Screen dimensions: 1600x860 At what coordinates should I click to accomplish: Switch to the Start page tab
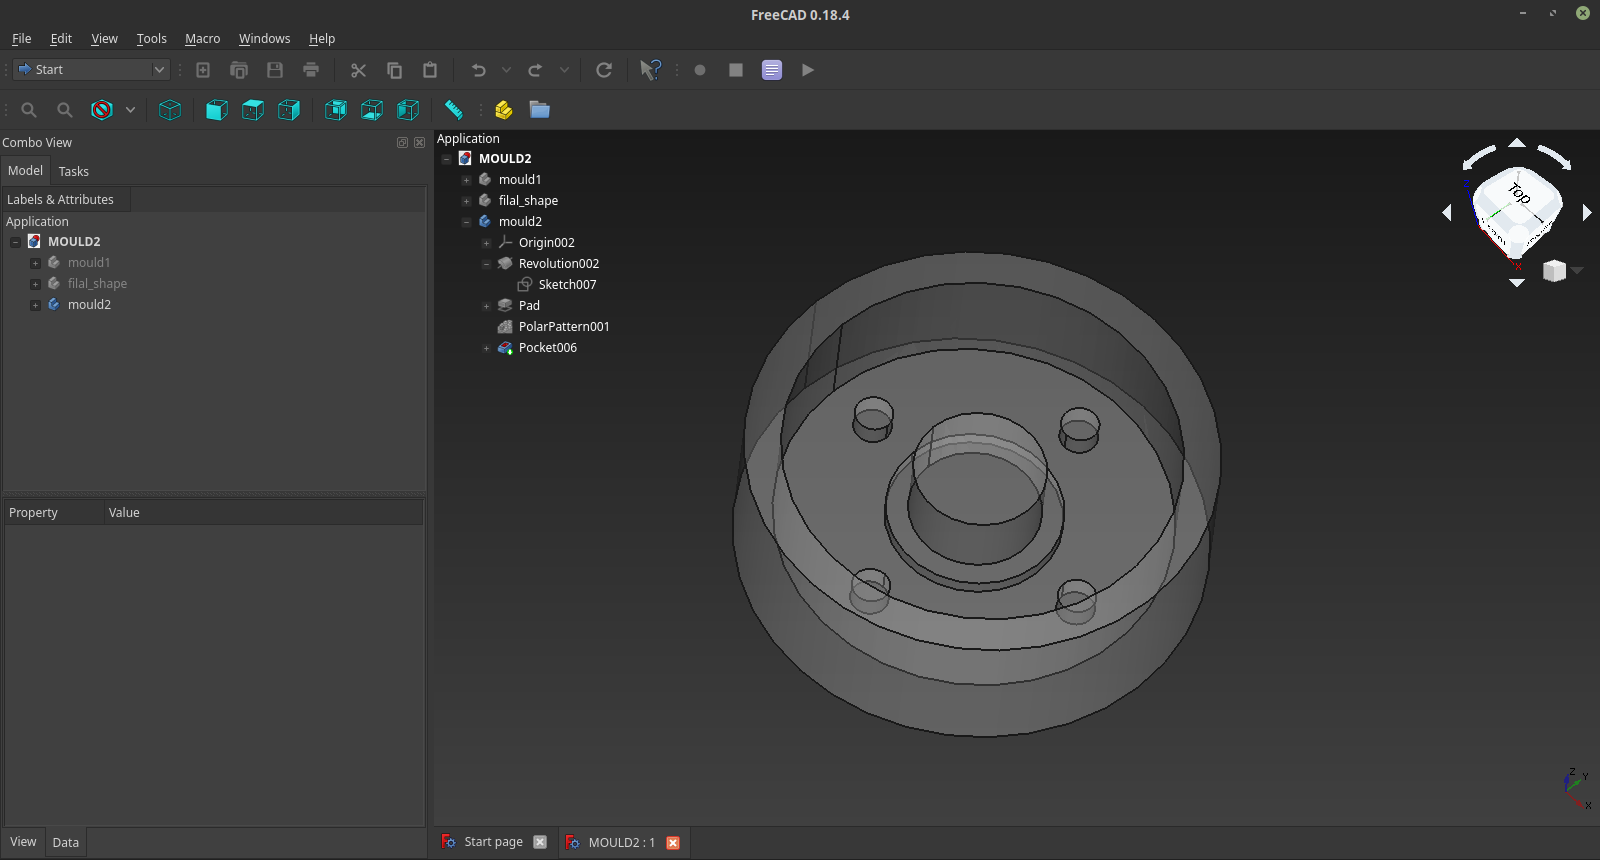click(494, 842)
